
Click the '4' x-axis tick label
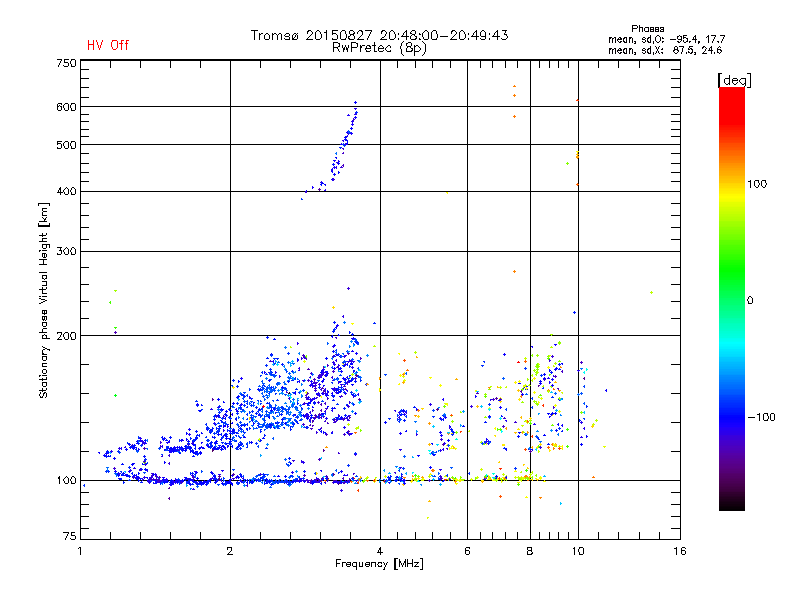click(x=380, y=551)
